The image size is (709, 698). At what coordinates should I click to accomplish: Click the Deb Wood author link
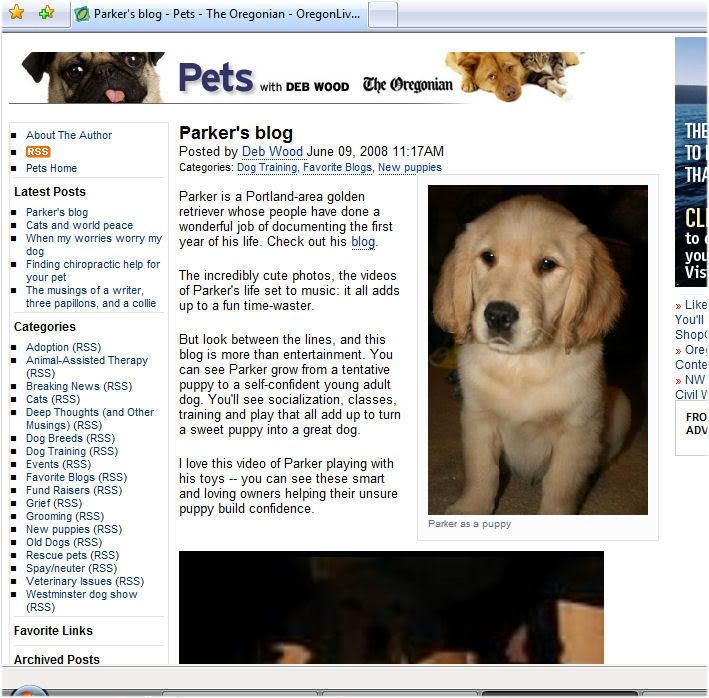[x=272, y=151]
